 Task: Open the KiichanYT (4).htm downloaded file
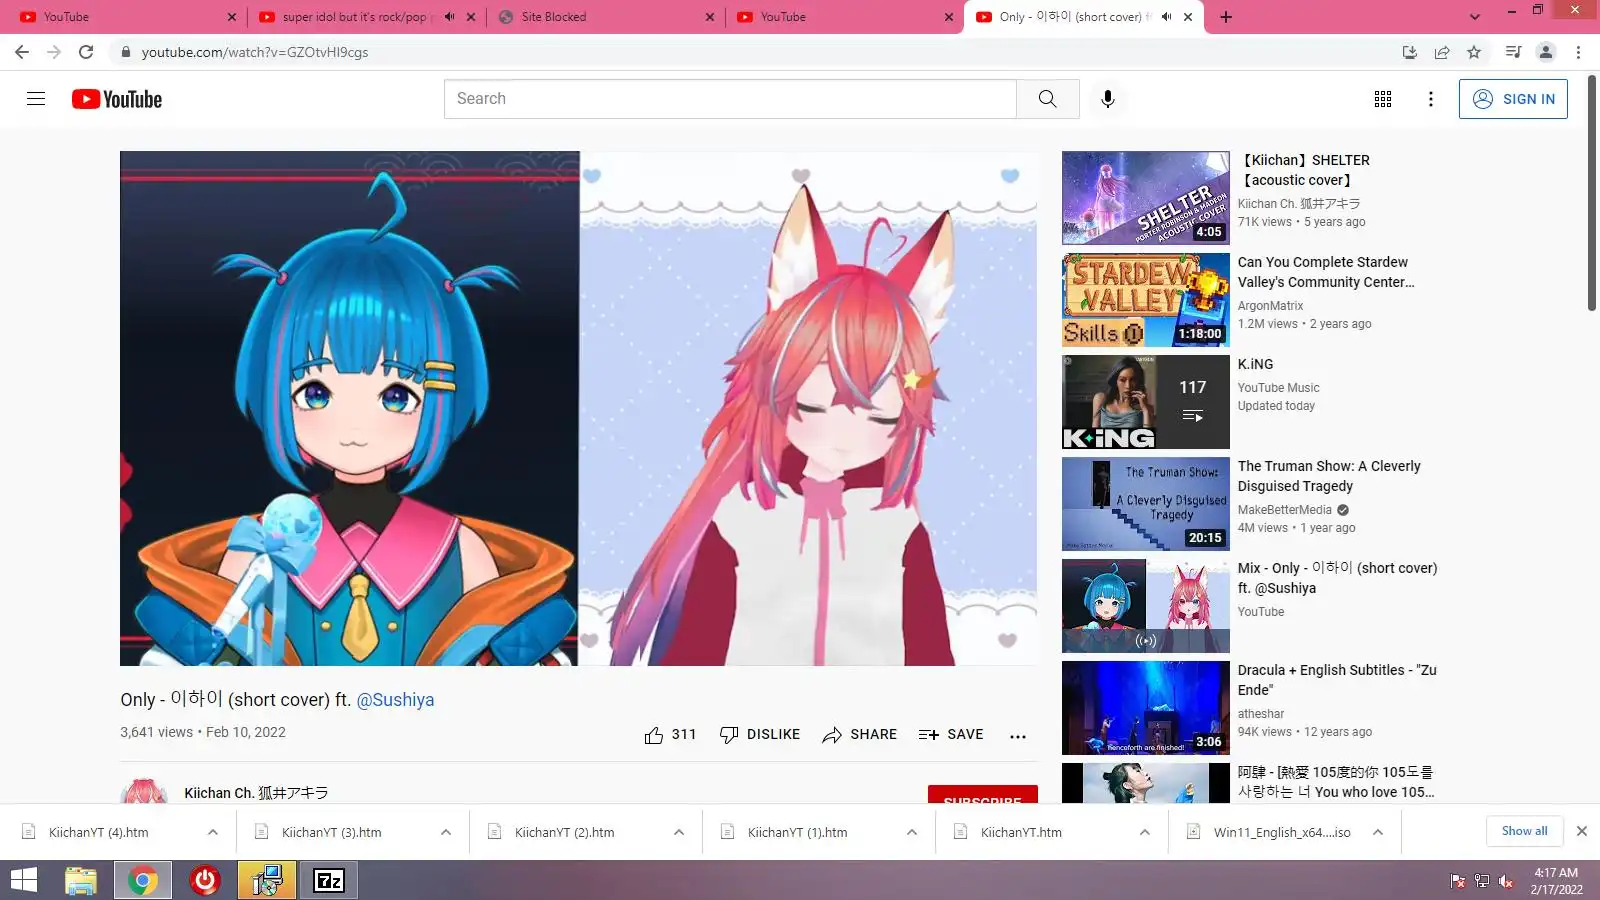click(x=99, y=832)
